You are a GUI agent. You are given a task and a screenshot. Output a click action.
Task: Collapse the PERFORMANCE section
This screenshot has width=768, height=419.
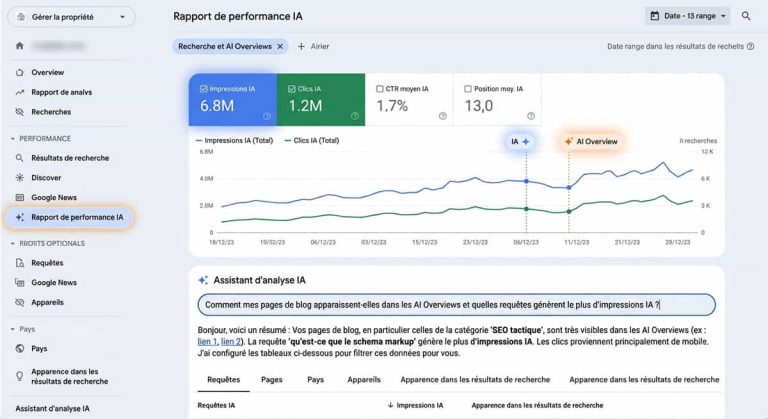pyautogui.click(x=41, y=139)
